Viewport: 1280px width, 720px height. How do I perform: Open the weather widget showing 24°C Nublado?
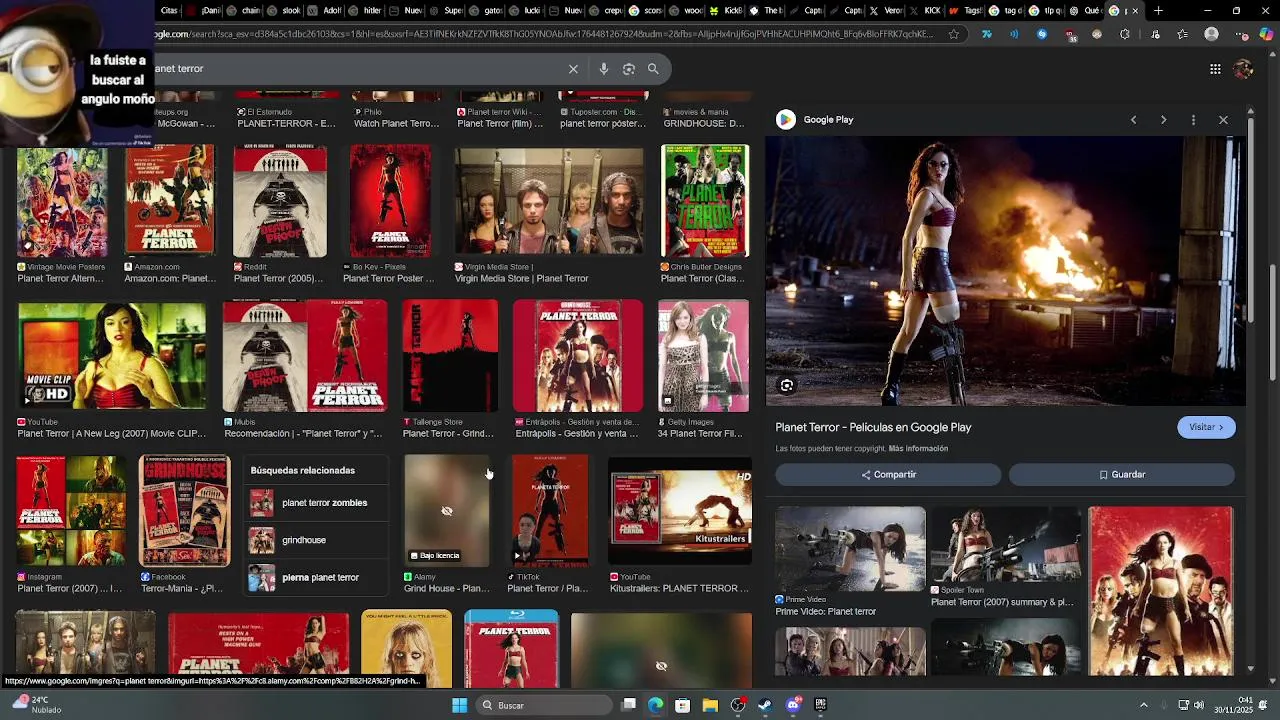[36, 705]
